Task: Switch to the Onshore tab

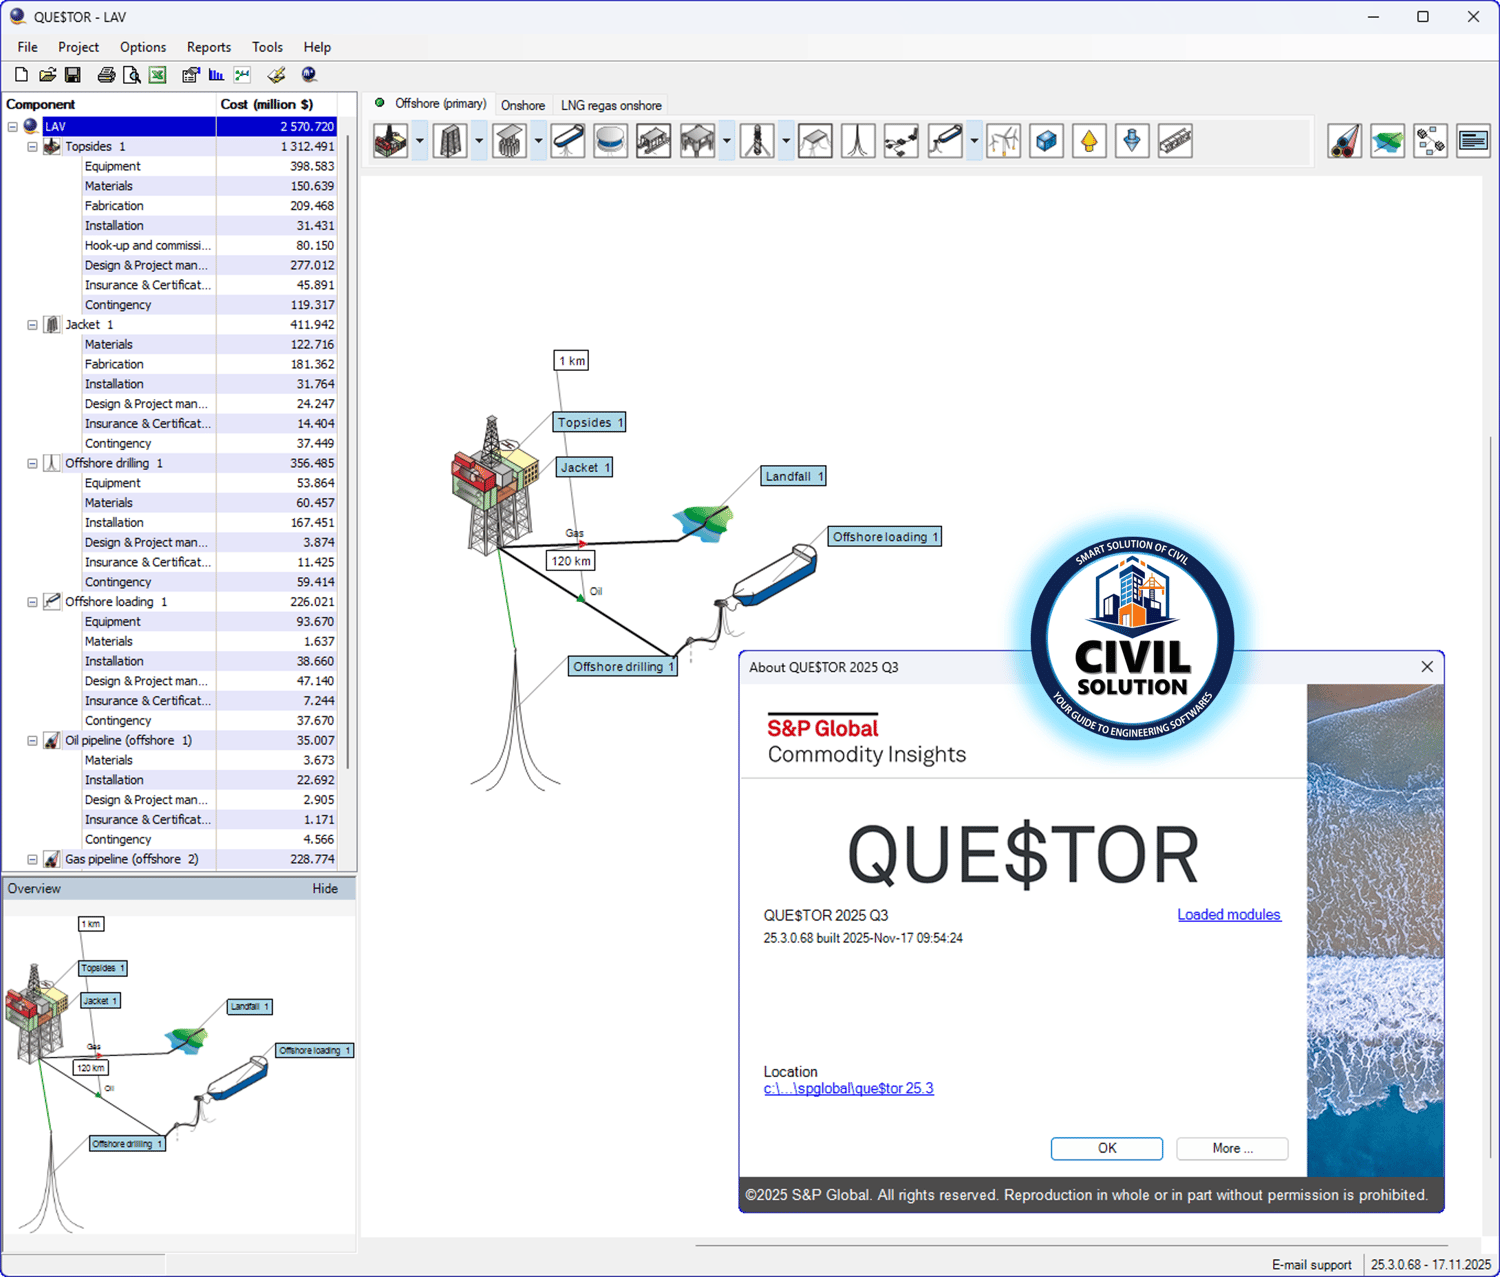Action: [x=523, y=105]
